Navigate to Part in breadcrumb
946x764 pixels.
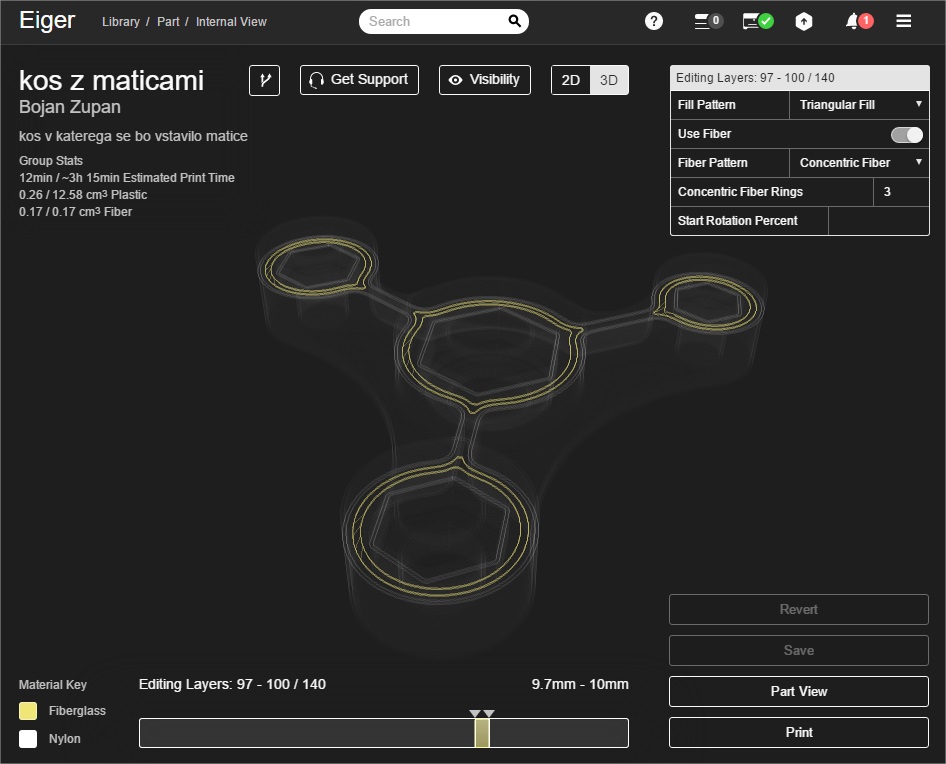click(168, 22)
